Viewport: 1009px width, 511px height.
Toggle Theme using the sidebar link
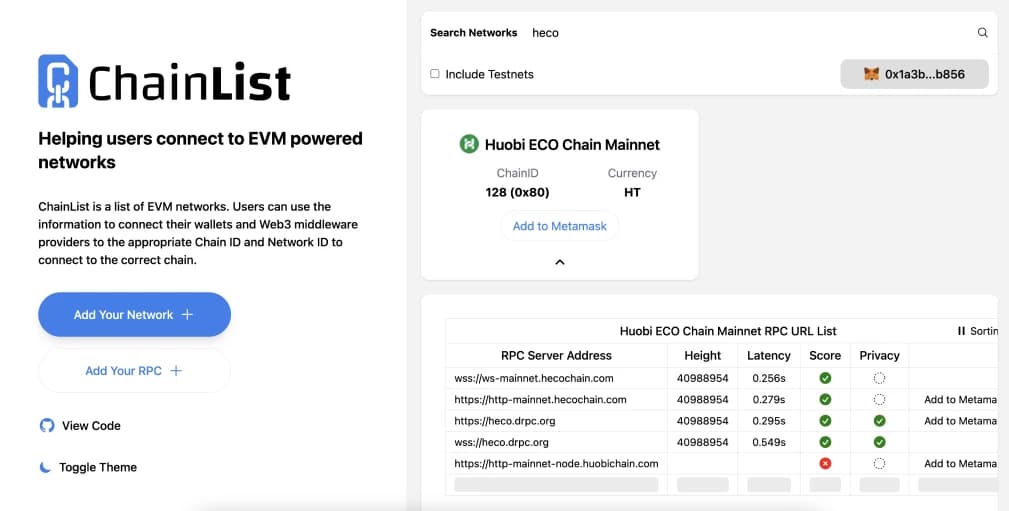pyautogui.click(x=97, y=467)
